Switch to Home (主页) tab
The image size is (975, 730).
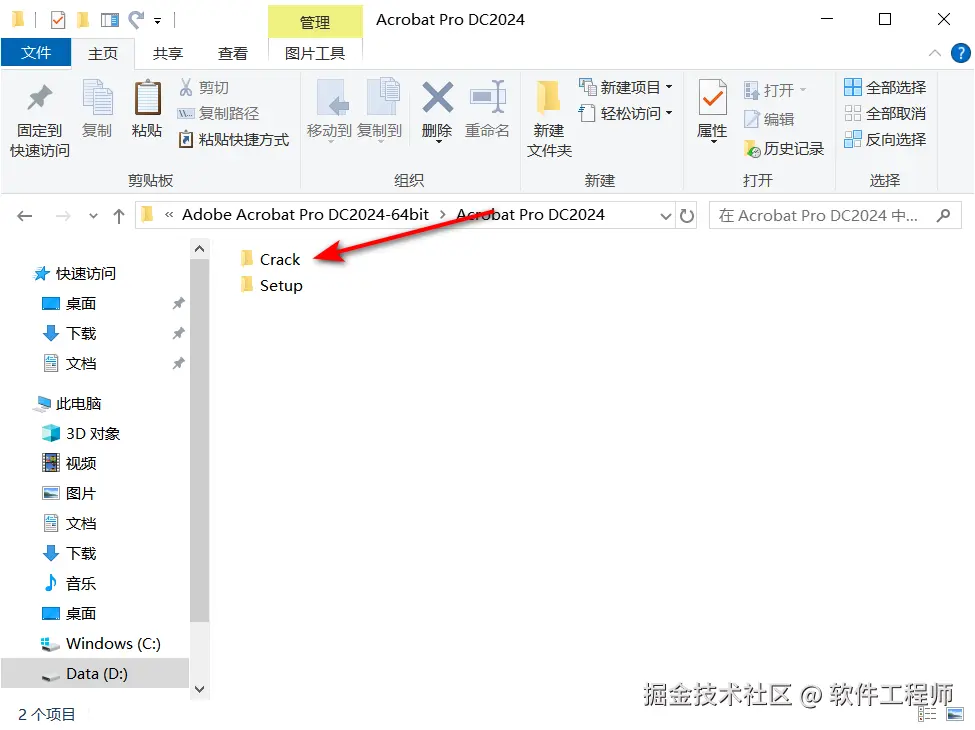click(103, 53)
